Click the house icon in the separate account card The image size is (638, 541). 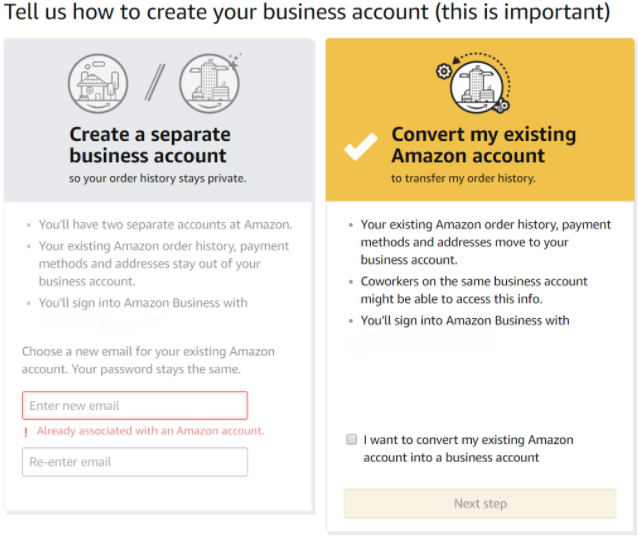click(x=98, y=82)
